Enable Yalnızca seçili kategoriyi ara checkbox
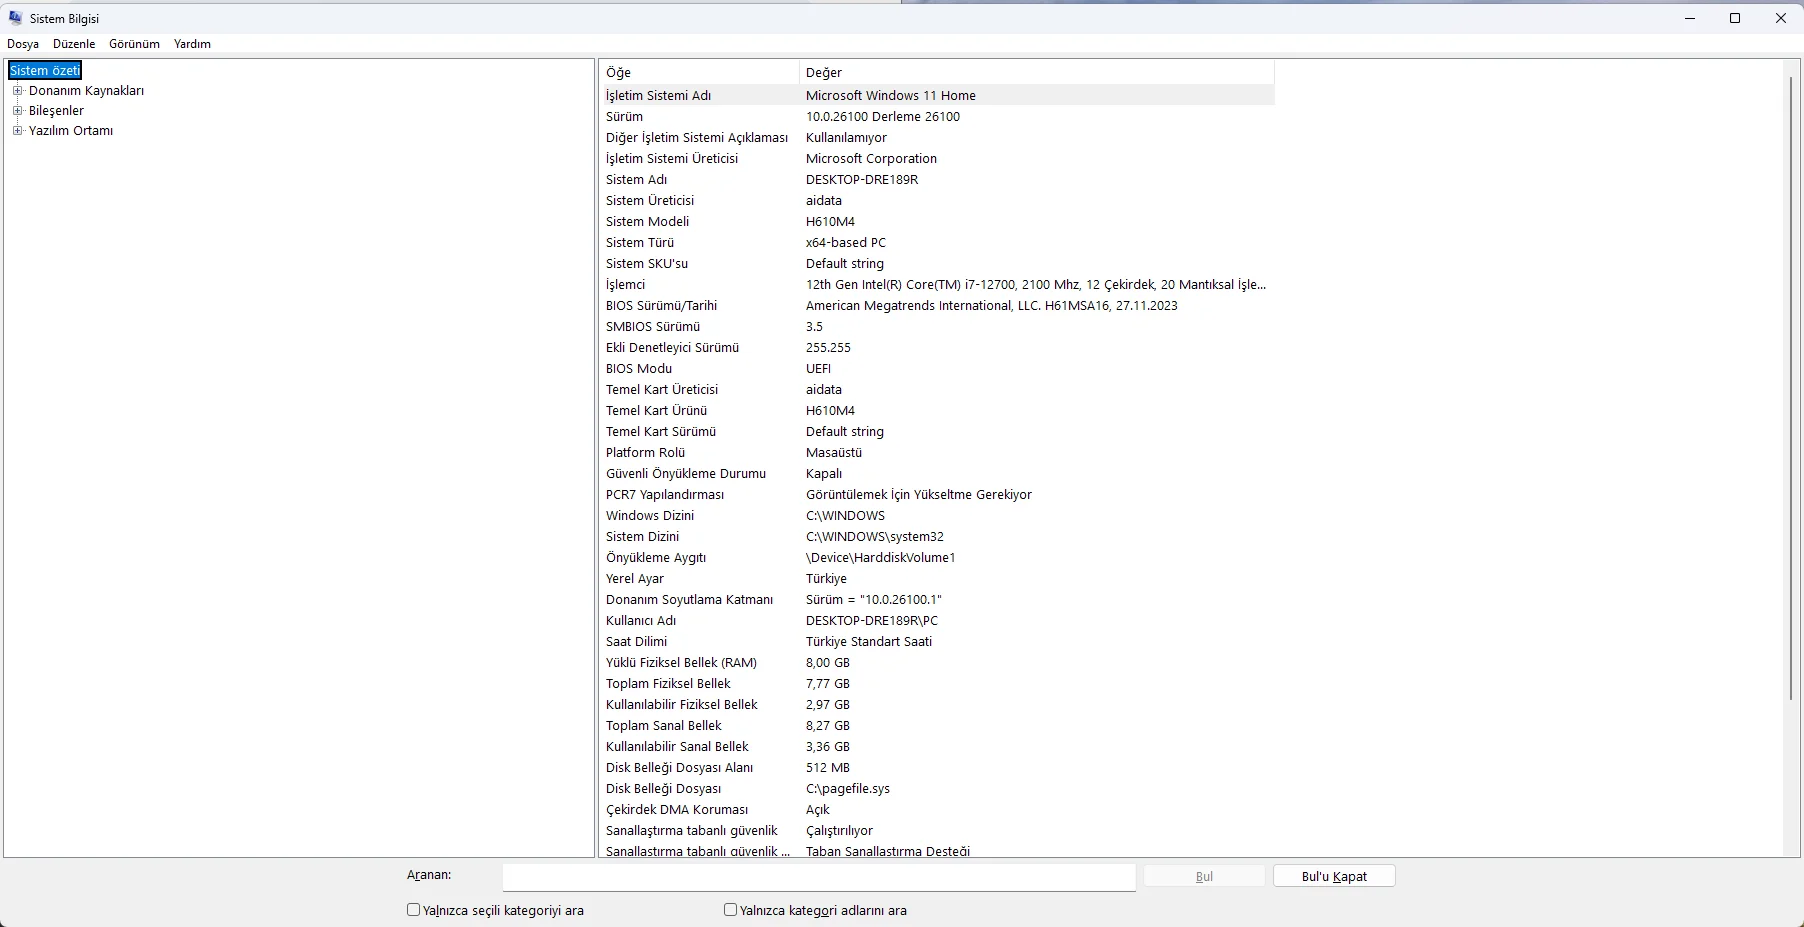The width and height of the screenshot is (1804, 927). point(413,910)
